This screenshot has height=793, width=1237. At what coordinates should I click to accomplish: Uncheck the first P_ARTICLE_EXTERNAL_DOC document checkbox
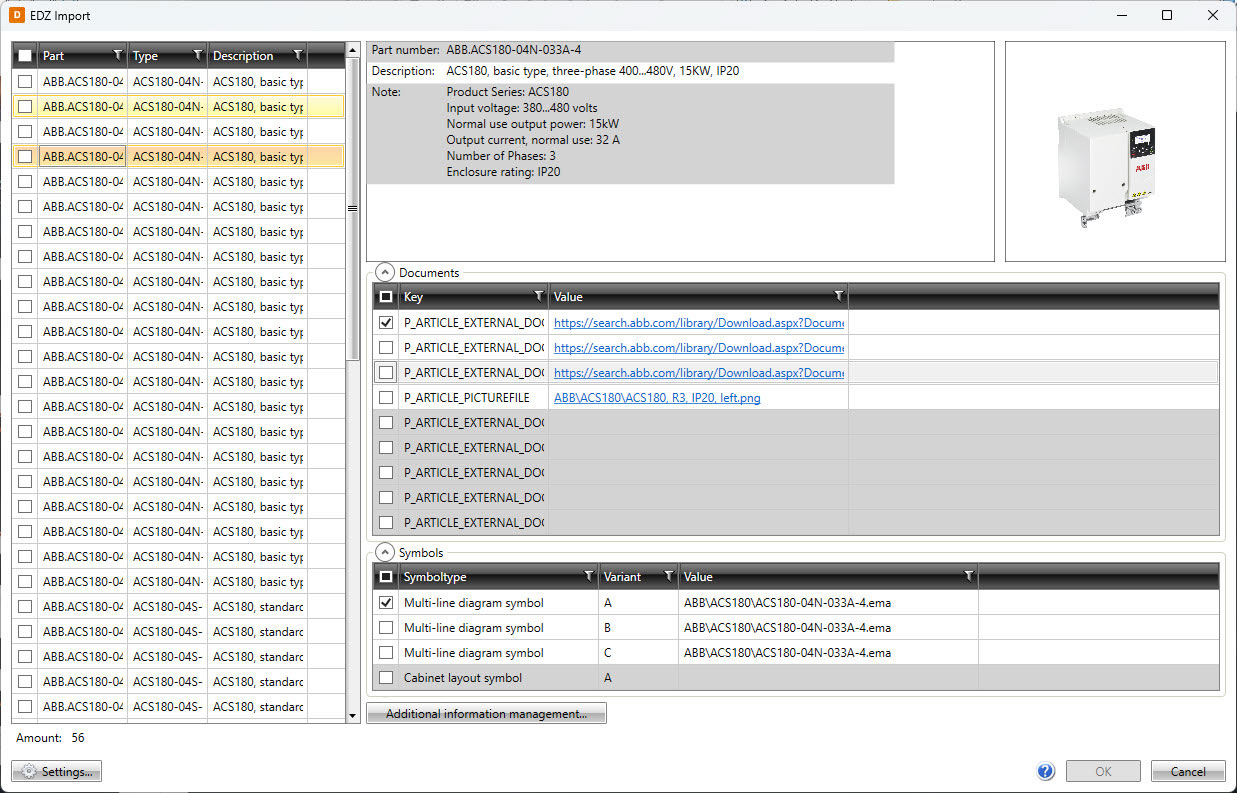386,323
